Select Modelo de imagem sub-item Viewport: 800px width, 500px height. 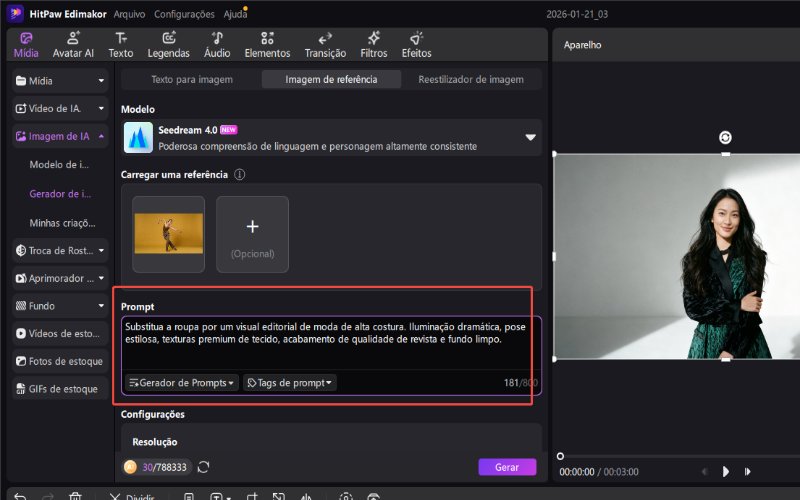[59, 164]
